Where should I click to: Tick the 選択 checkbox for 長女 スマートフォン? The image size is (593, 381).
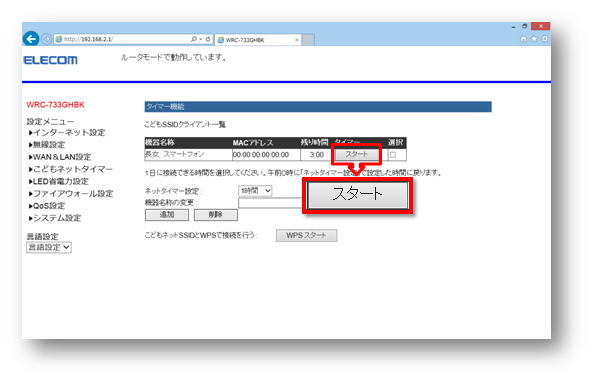(x=393, y=155)
